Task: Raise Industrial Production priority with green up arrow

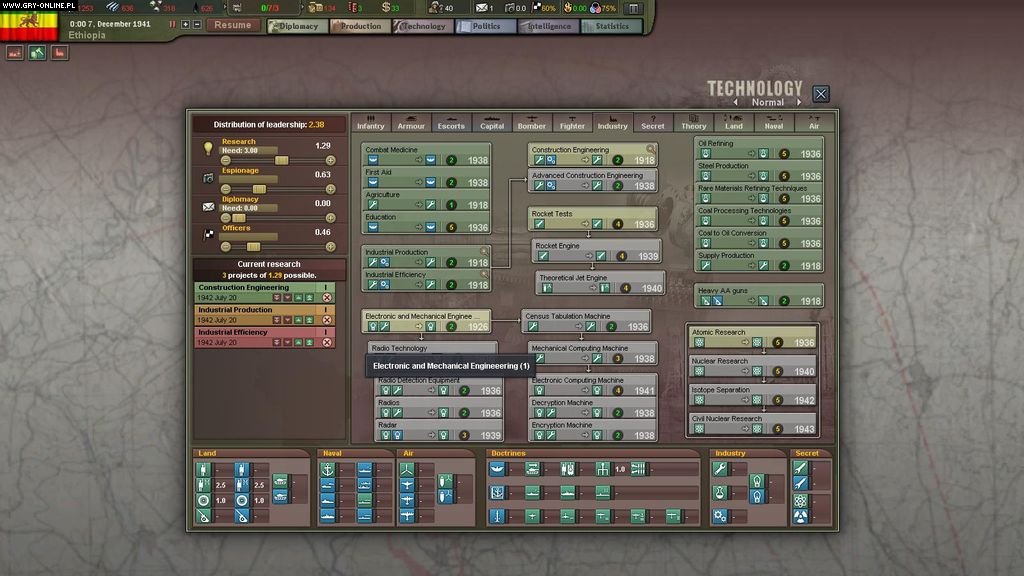Action: (297, 318)
